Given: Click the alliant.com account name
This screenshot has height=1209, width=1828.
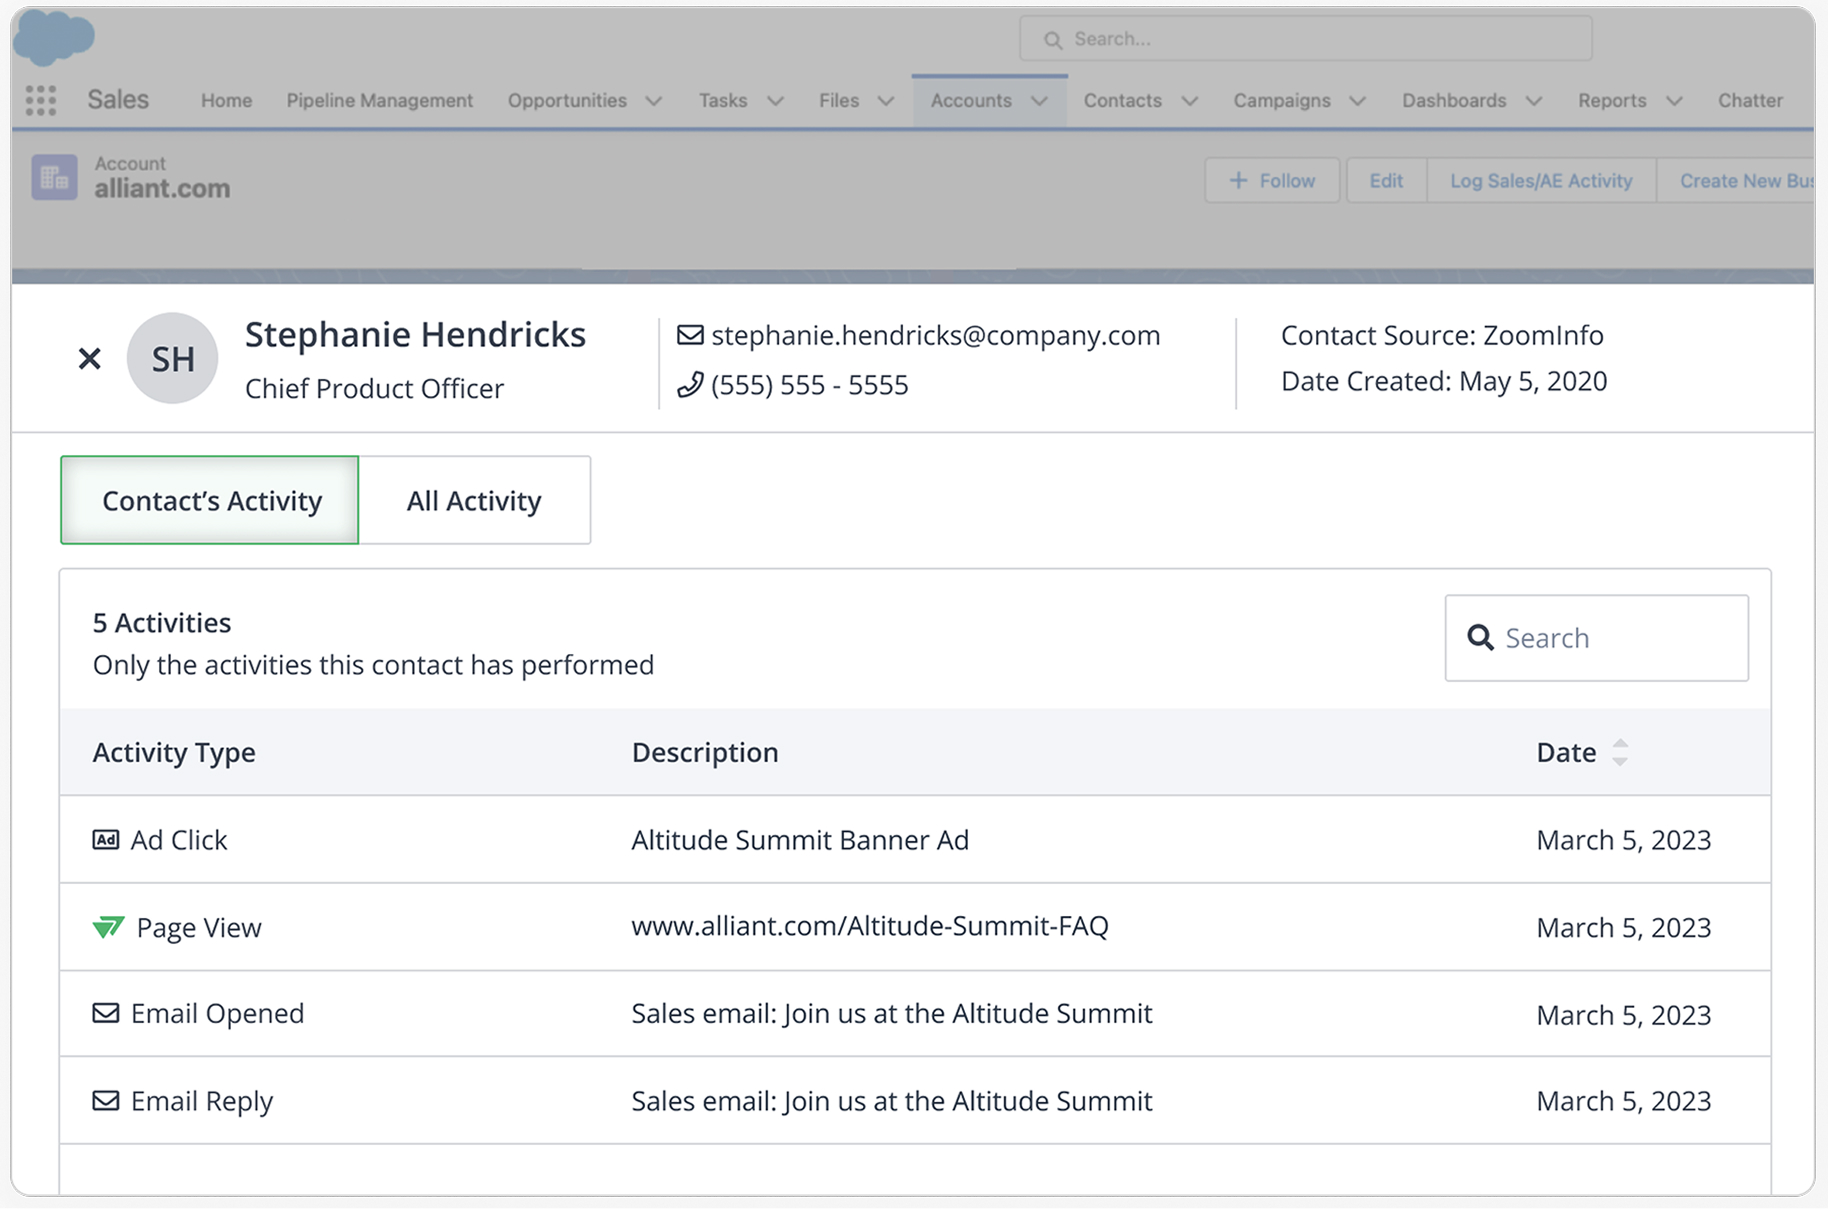Looking at the screenshot, I should pos(162,188).
